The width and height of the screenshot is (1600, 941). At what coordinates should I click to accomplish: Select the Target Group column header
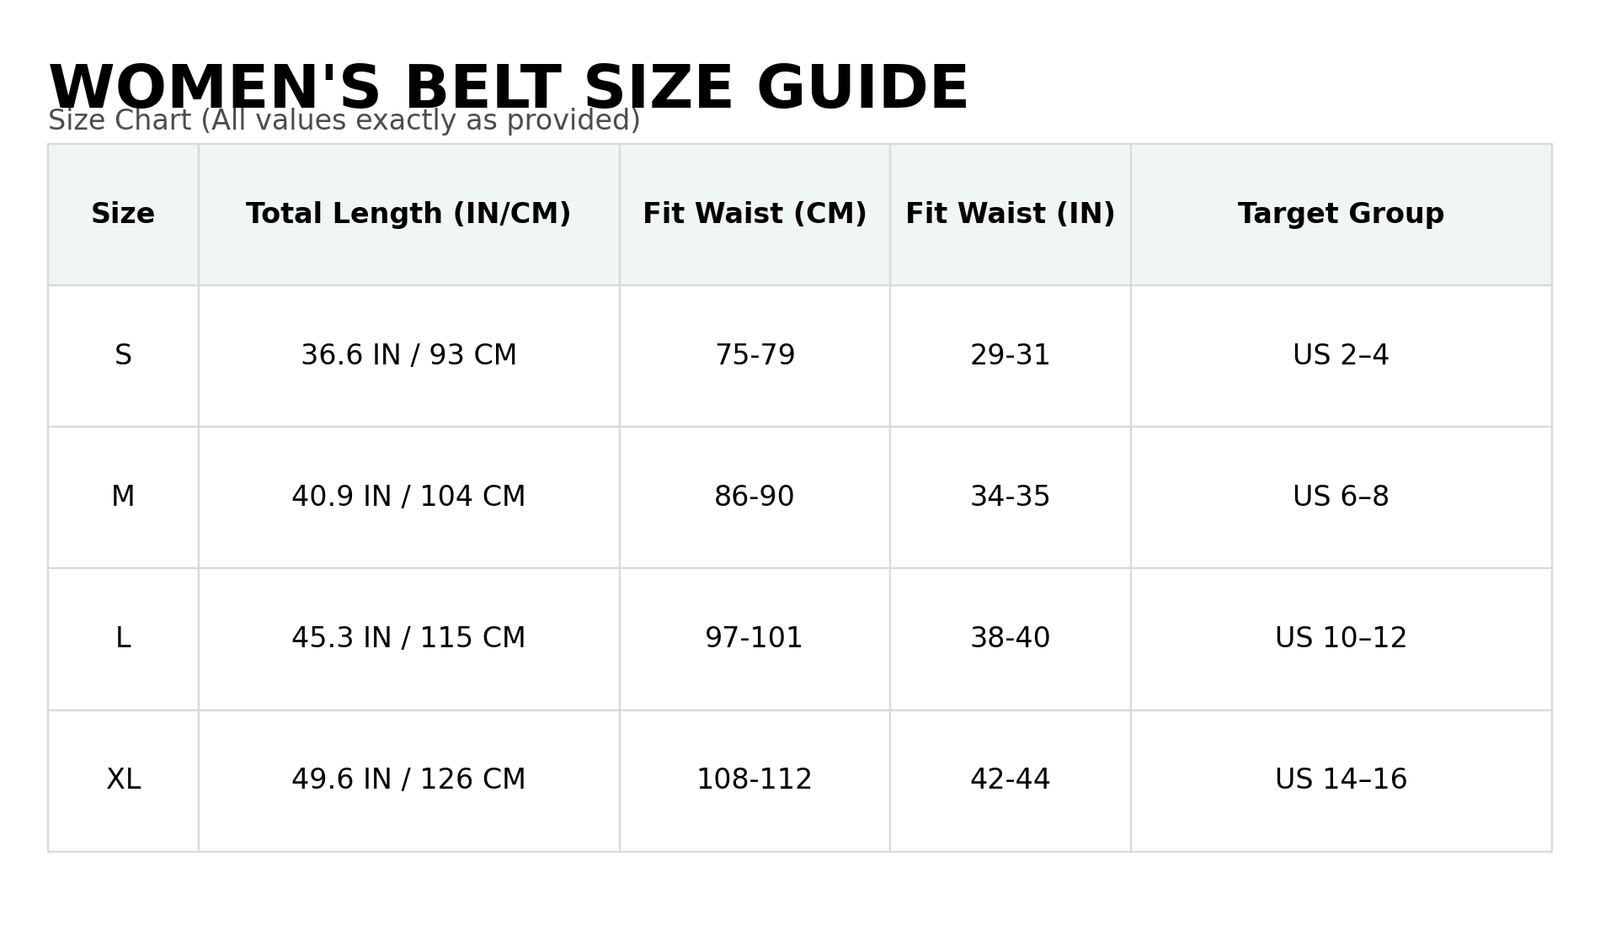tap(1340, 214)
